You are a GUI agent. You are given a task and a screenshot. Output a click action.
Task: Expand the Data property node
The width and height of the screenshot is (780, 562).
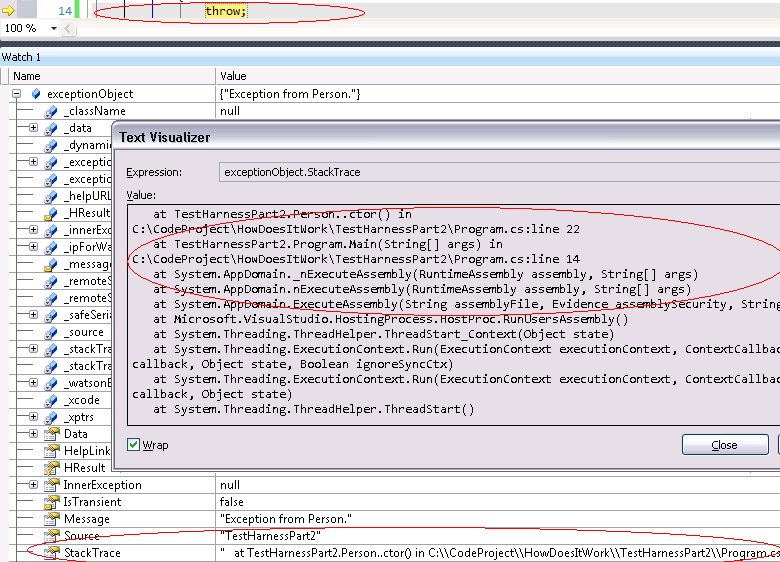33,434
